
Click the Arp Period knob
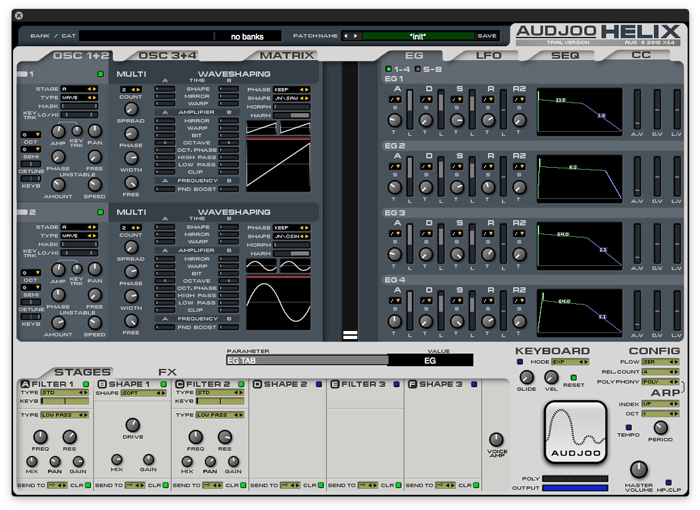click(661, 427)
